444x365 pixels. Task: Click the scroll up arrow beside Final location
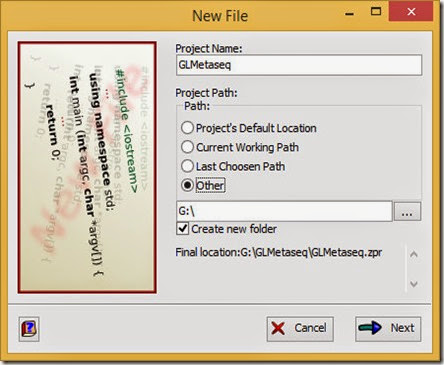point(414,255)
